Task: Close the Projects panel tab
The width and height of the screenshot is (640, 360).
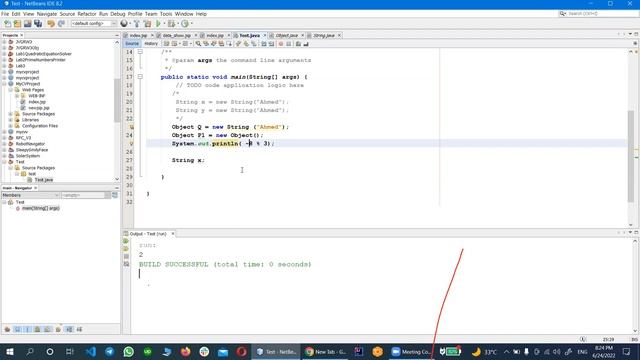Action: pyautogui.click(x=22, y=36)
